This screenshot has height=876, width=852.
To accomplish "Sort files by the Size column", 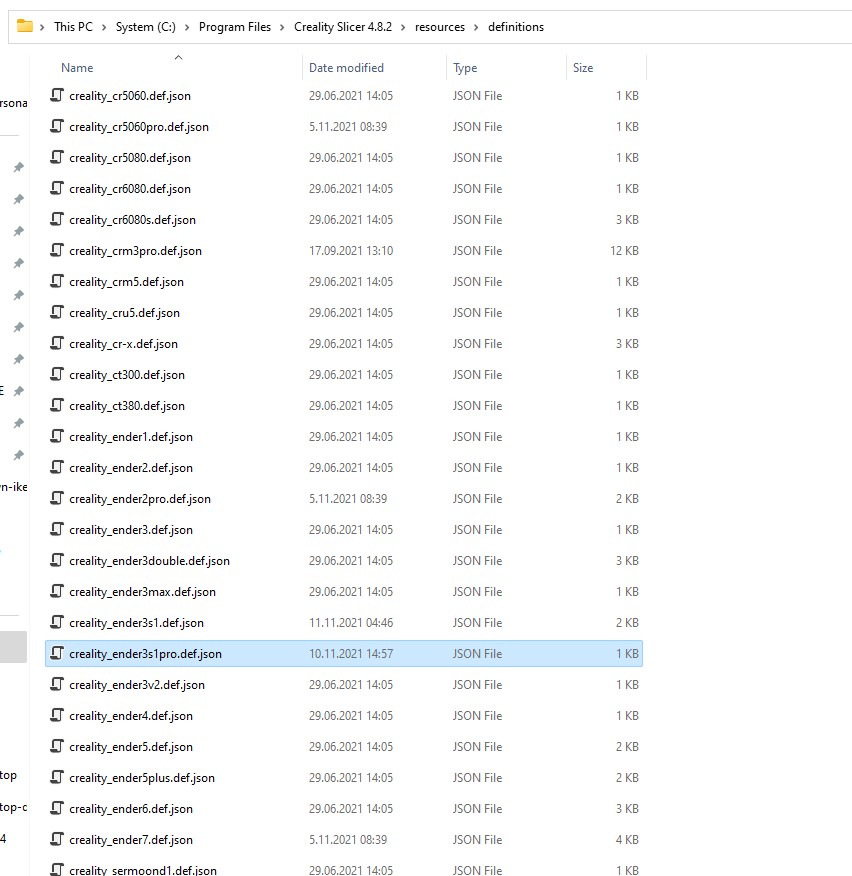I will coord(583,68).
